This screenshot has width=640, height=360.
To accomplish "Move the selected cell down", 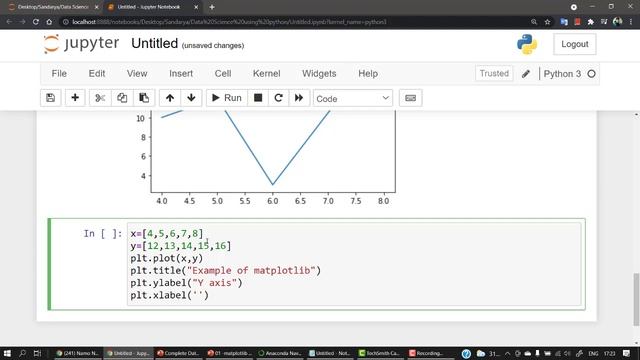I will 191,98.
